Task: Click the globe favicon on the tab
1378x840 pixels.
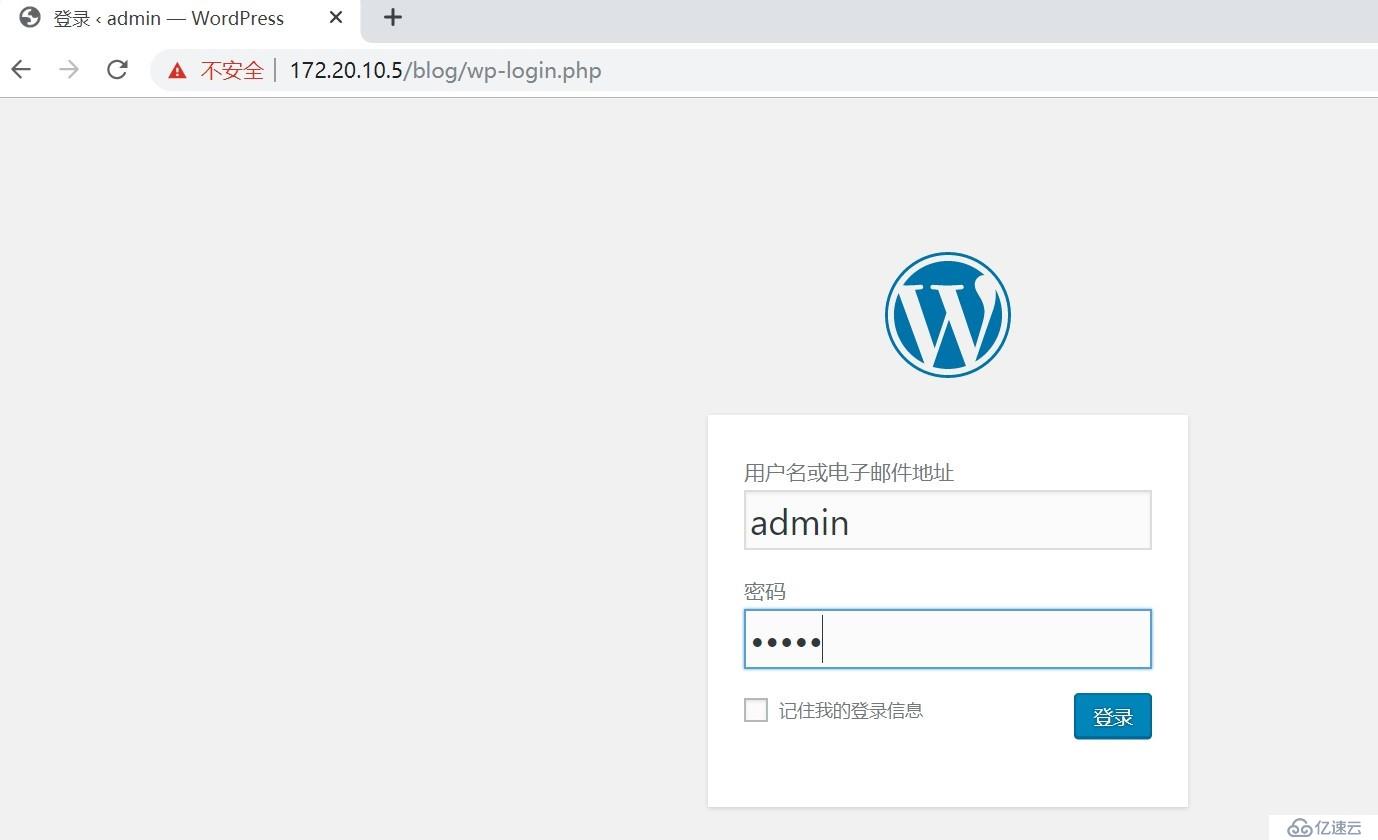Action: pyautogui.click(x=30, y=17)
